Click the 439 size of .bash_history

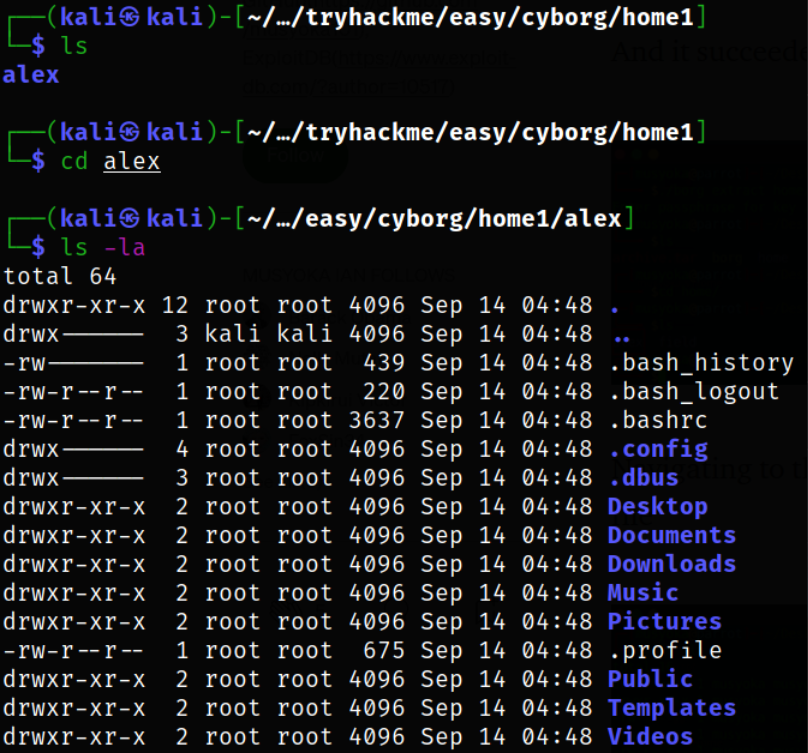[x=384, y=363]
